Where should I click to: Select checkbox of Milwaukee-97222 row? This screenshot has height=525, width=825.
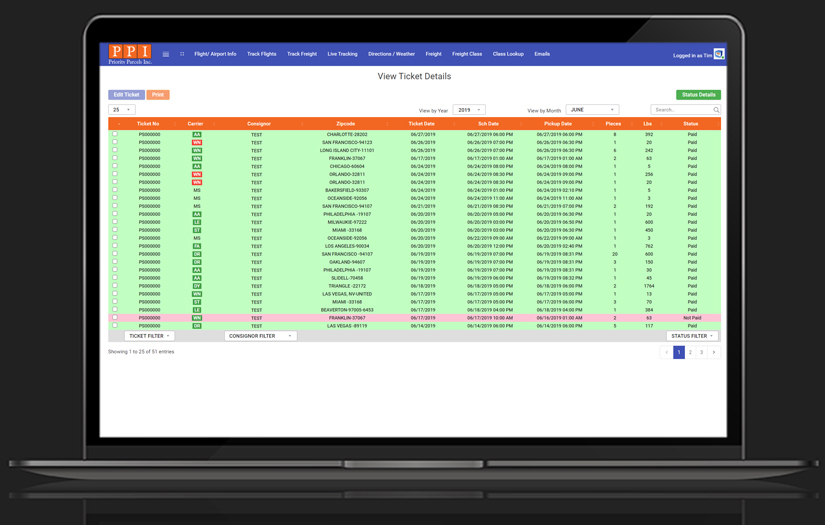tap(115, 221)
